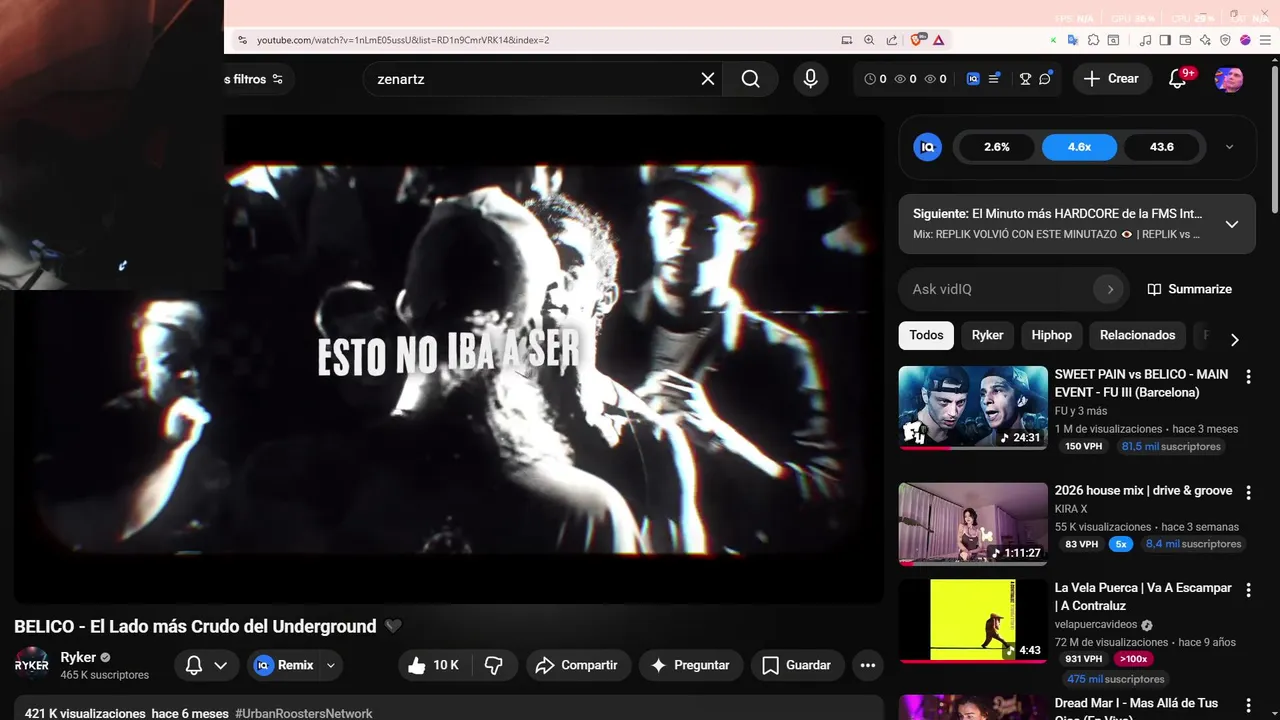
Task: Toggle the subscription notification bell
Action: (195, 665)
